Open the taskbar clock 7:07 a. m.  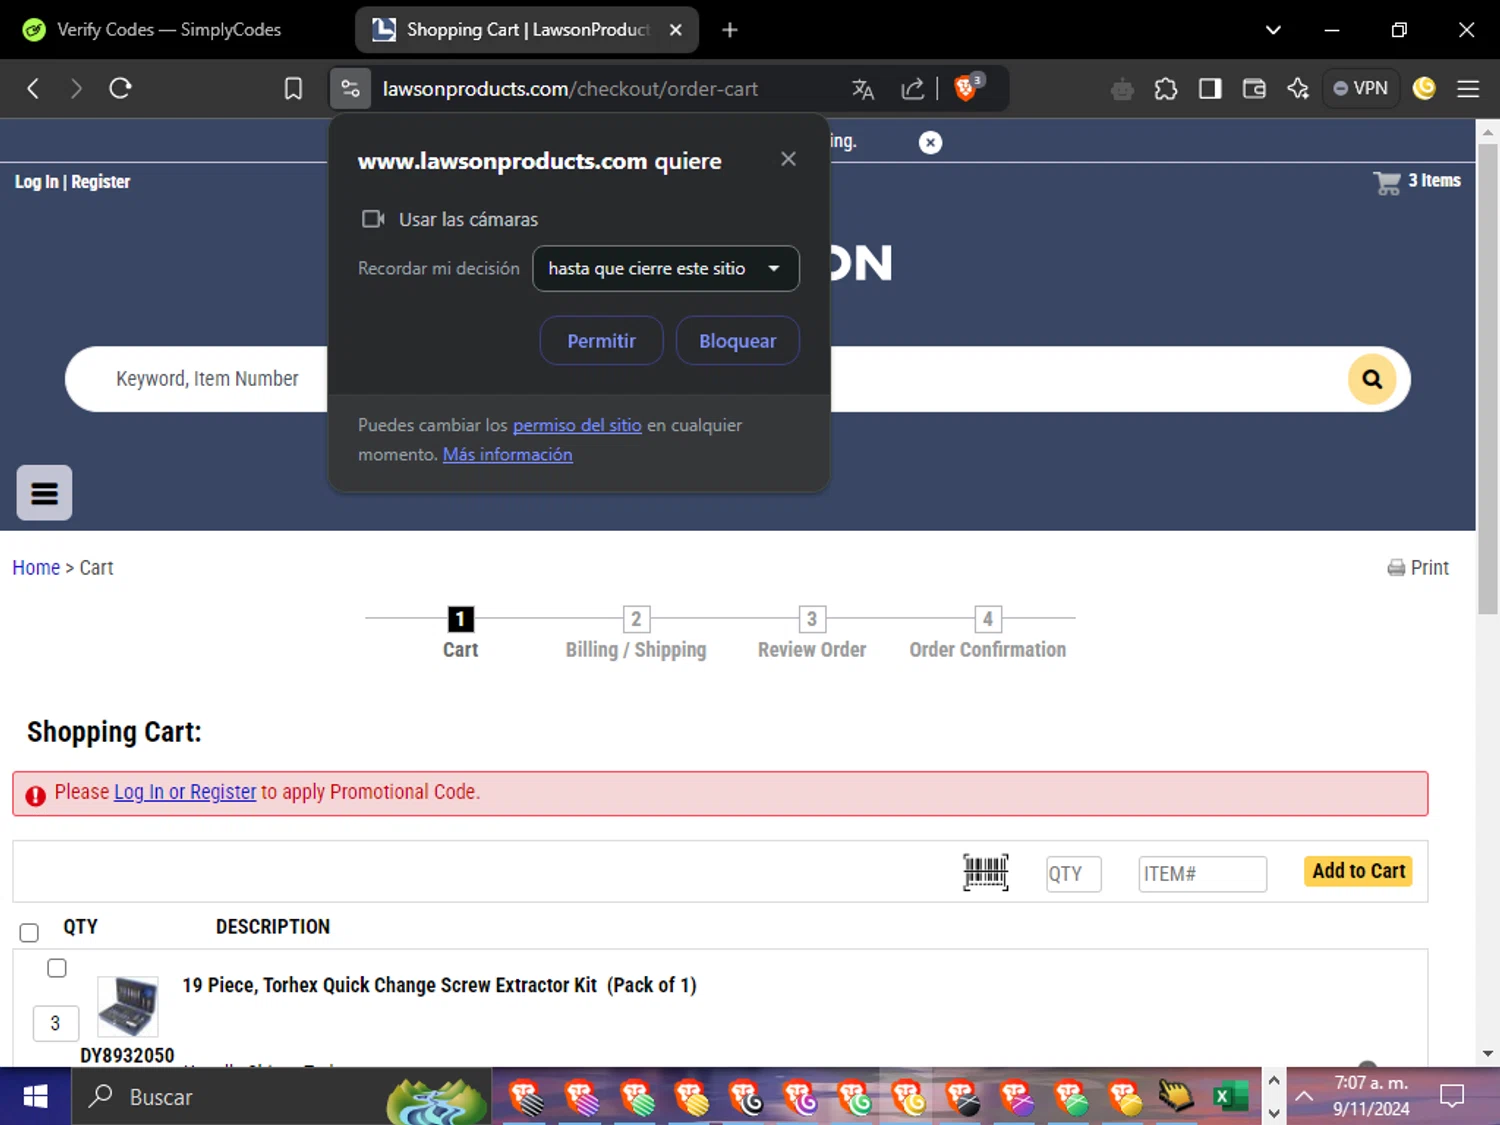point(1371,1096)
